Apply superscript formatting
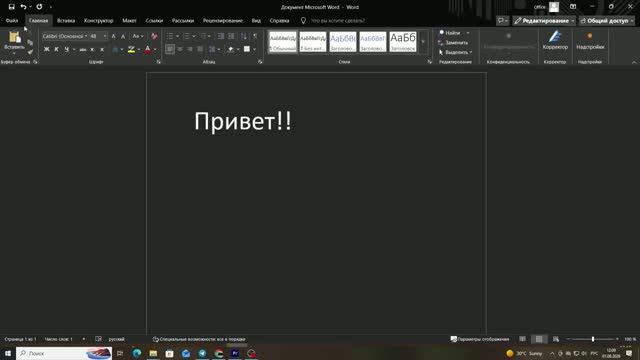Screen dimensions: 640x360 tap(102, 49)
